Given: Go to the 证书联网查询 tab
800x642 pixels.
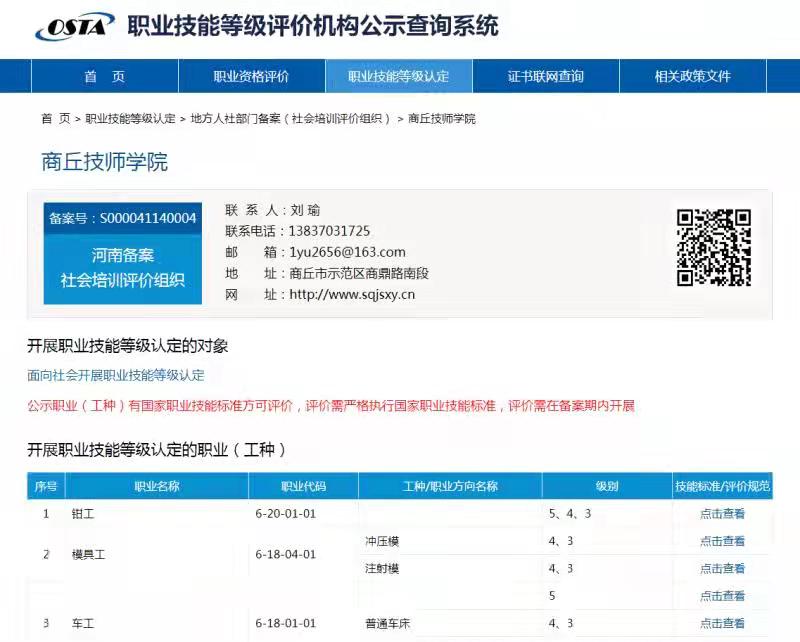Looking at the screenshot, I should tap(545, 76).
